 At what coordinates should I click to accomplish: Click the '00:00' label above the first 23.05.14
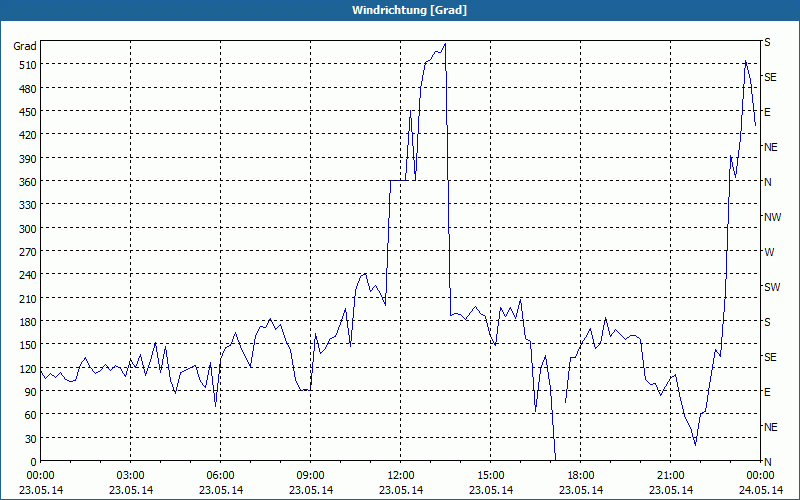click(40, 476)
